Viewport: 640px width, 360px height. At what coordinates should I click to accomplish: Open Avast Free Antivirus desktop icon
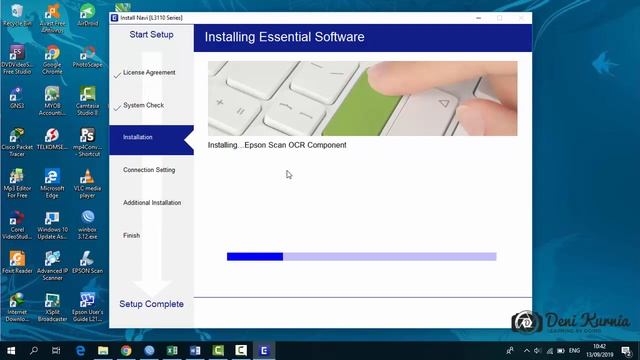pyautogui.click(x=52, y=18)
